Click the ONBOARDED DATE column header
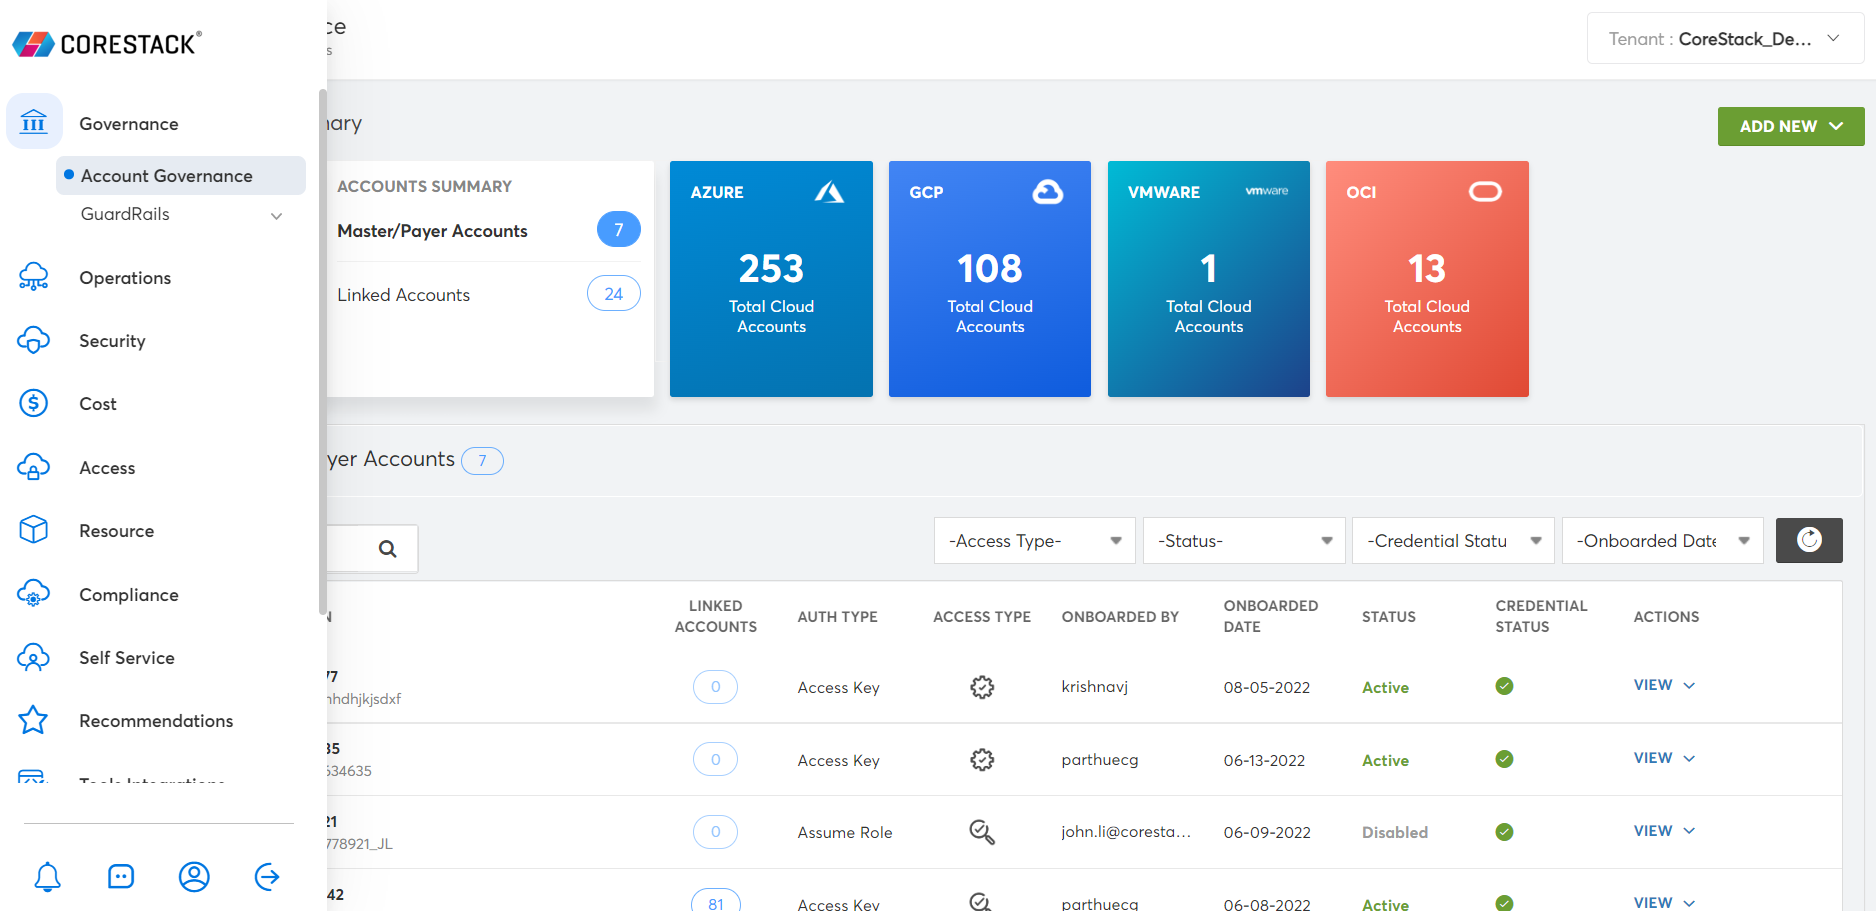 click(1271, 616)
